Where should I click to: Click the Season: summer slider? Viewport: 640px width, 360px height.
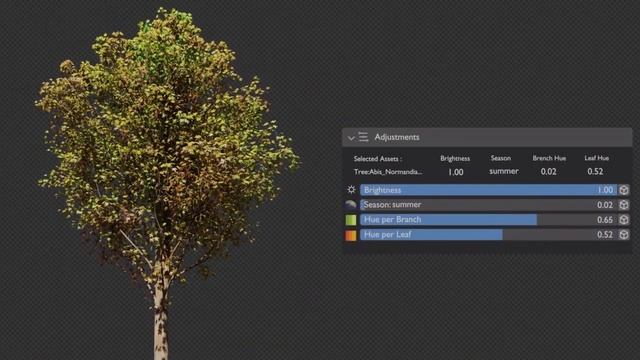488,204
